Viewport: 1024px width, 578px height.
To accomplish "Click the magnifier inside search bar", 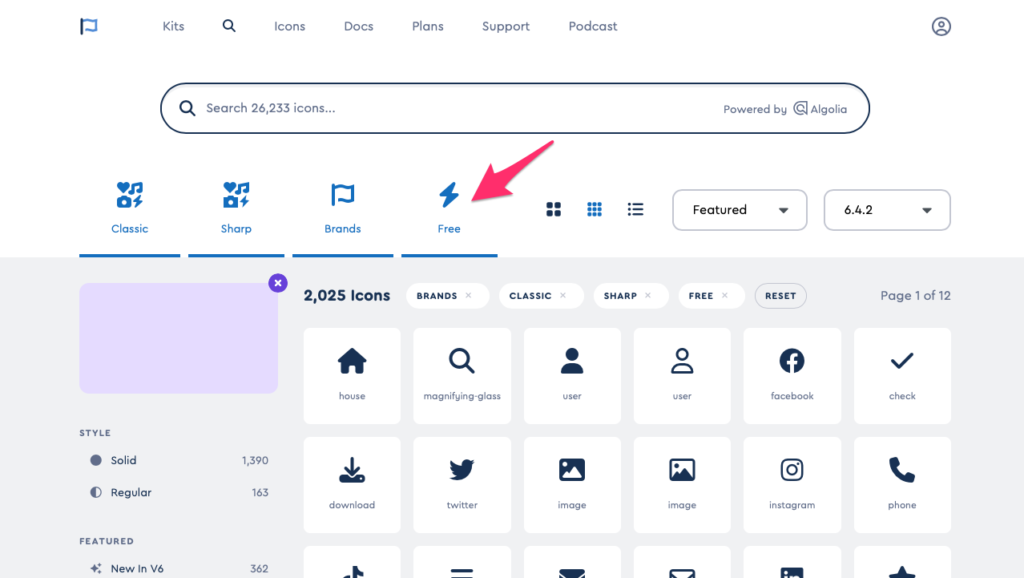I will [x=187, y=108].
